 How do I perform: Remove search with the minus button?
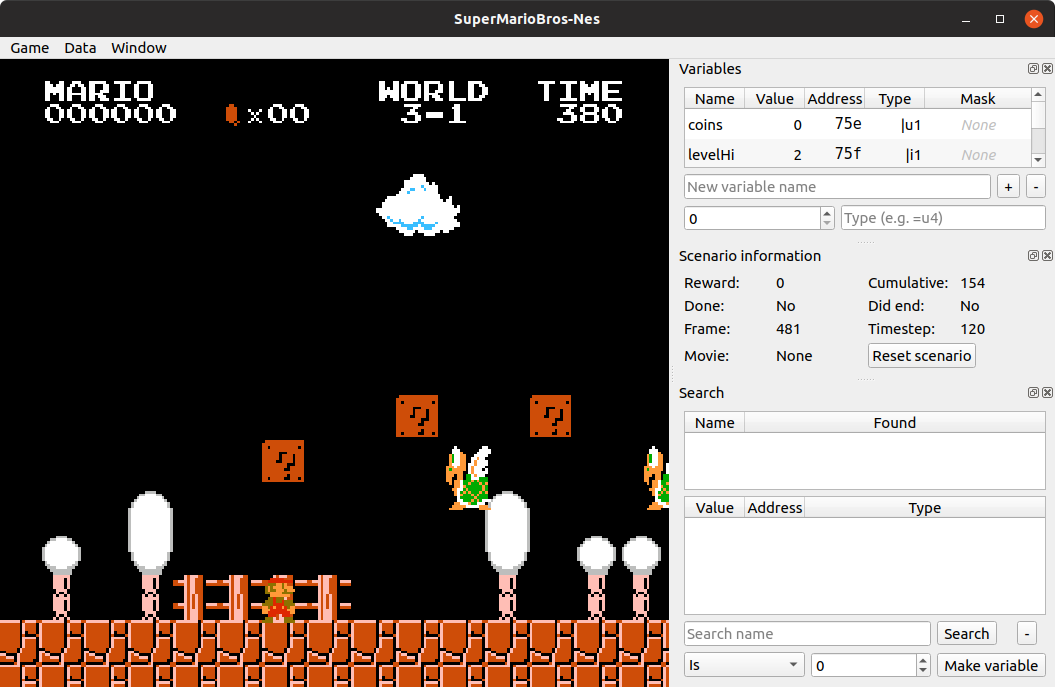[x=1027, y=634]
